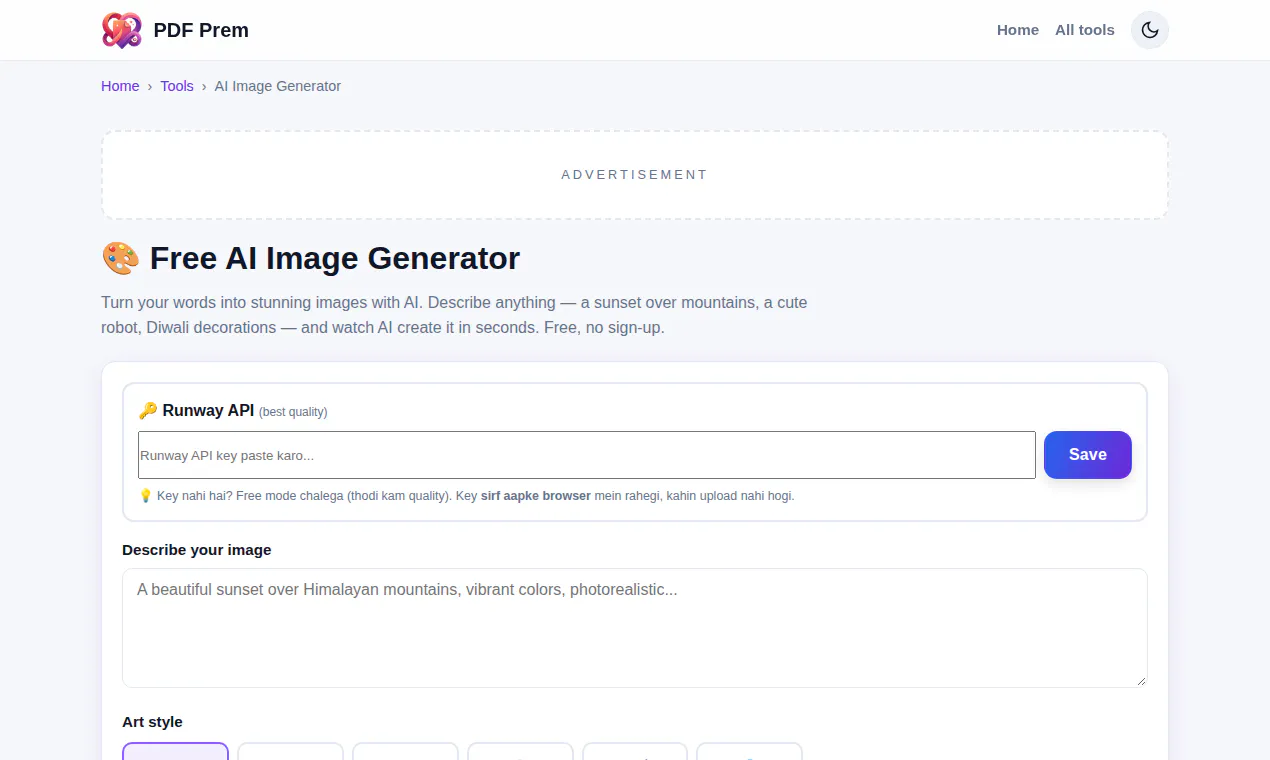Click the "Runway API" label text
1270x760 pixels.
point(208,410)
